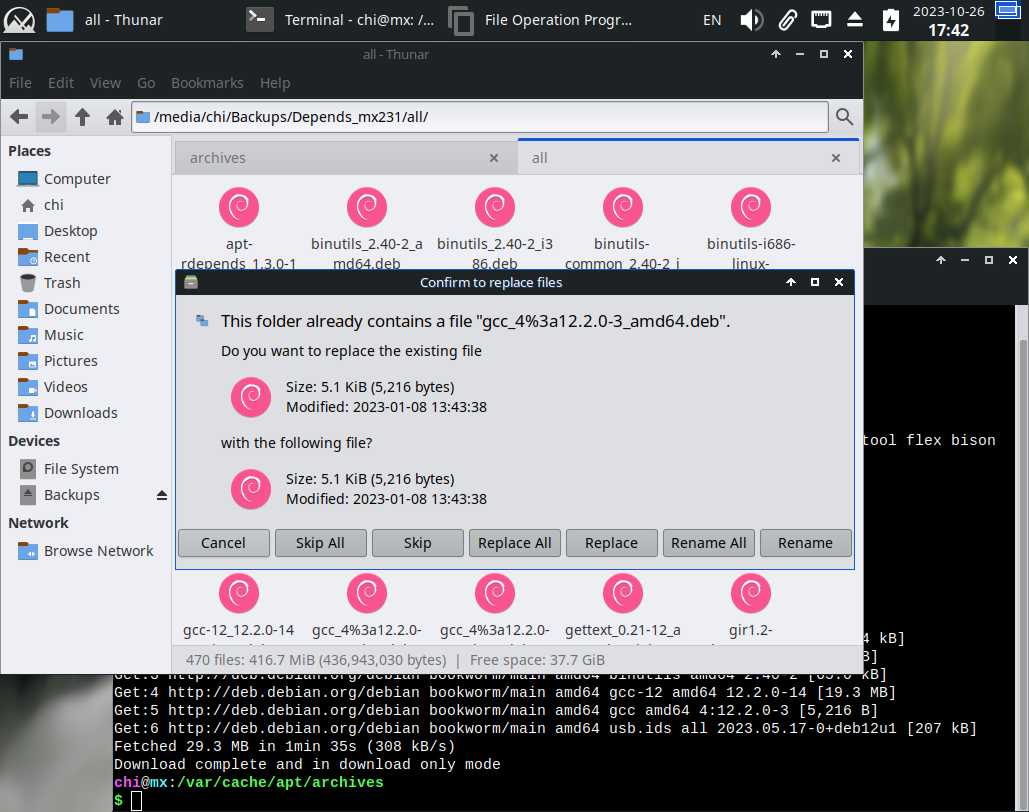Go up to parent folder

click(x=83, y=117)
